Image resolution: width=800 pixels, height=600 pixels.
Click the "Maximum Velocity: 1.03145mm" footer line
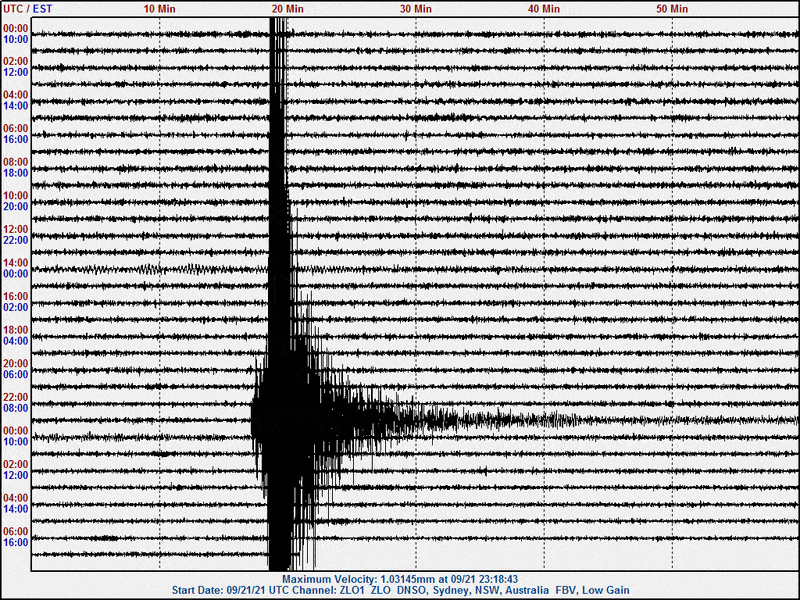[400, 579]
